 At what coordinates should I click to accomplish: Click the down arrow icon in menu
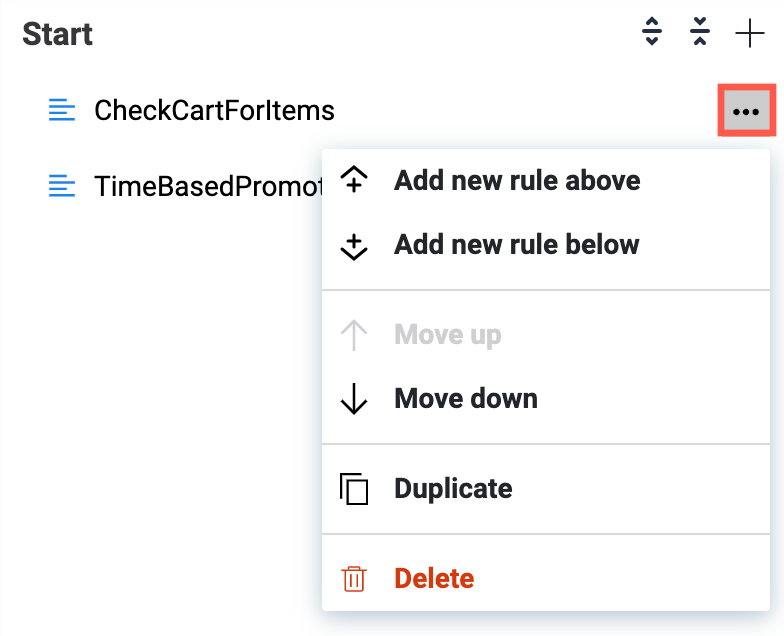[x=354, y=399]
